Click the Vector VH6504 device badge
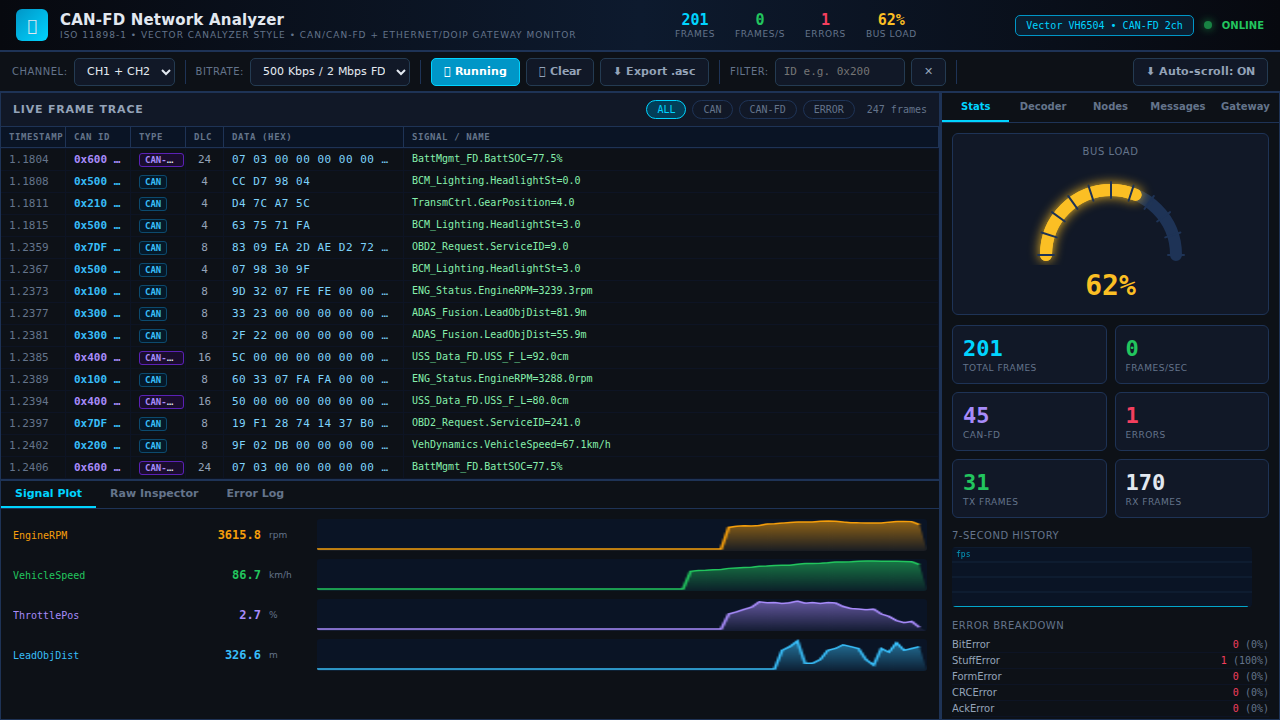The width and height of the screenshot is (1280, 720). tap(1104, 25)
